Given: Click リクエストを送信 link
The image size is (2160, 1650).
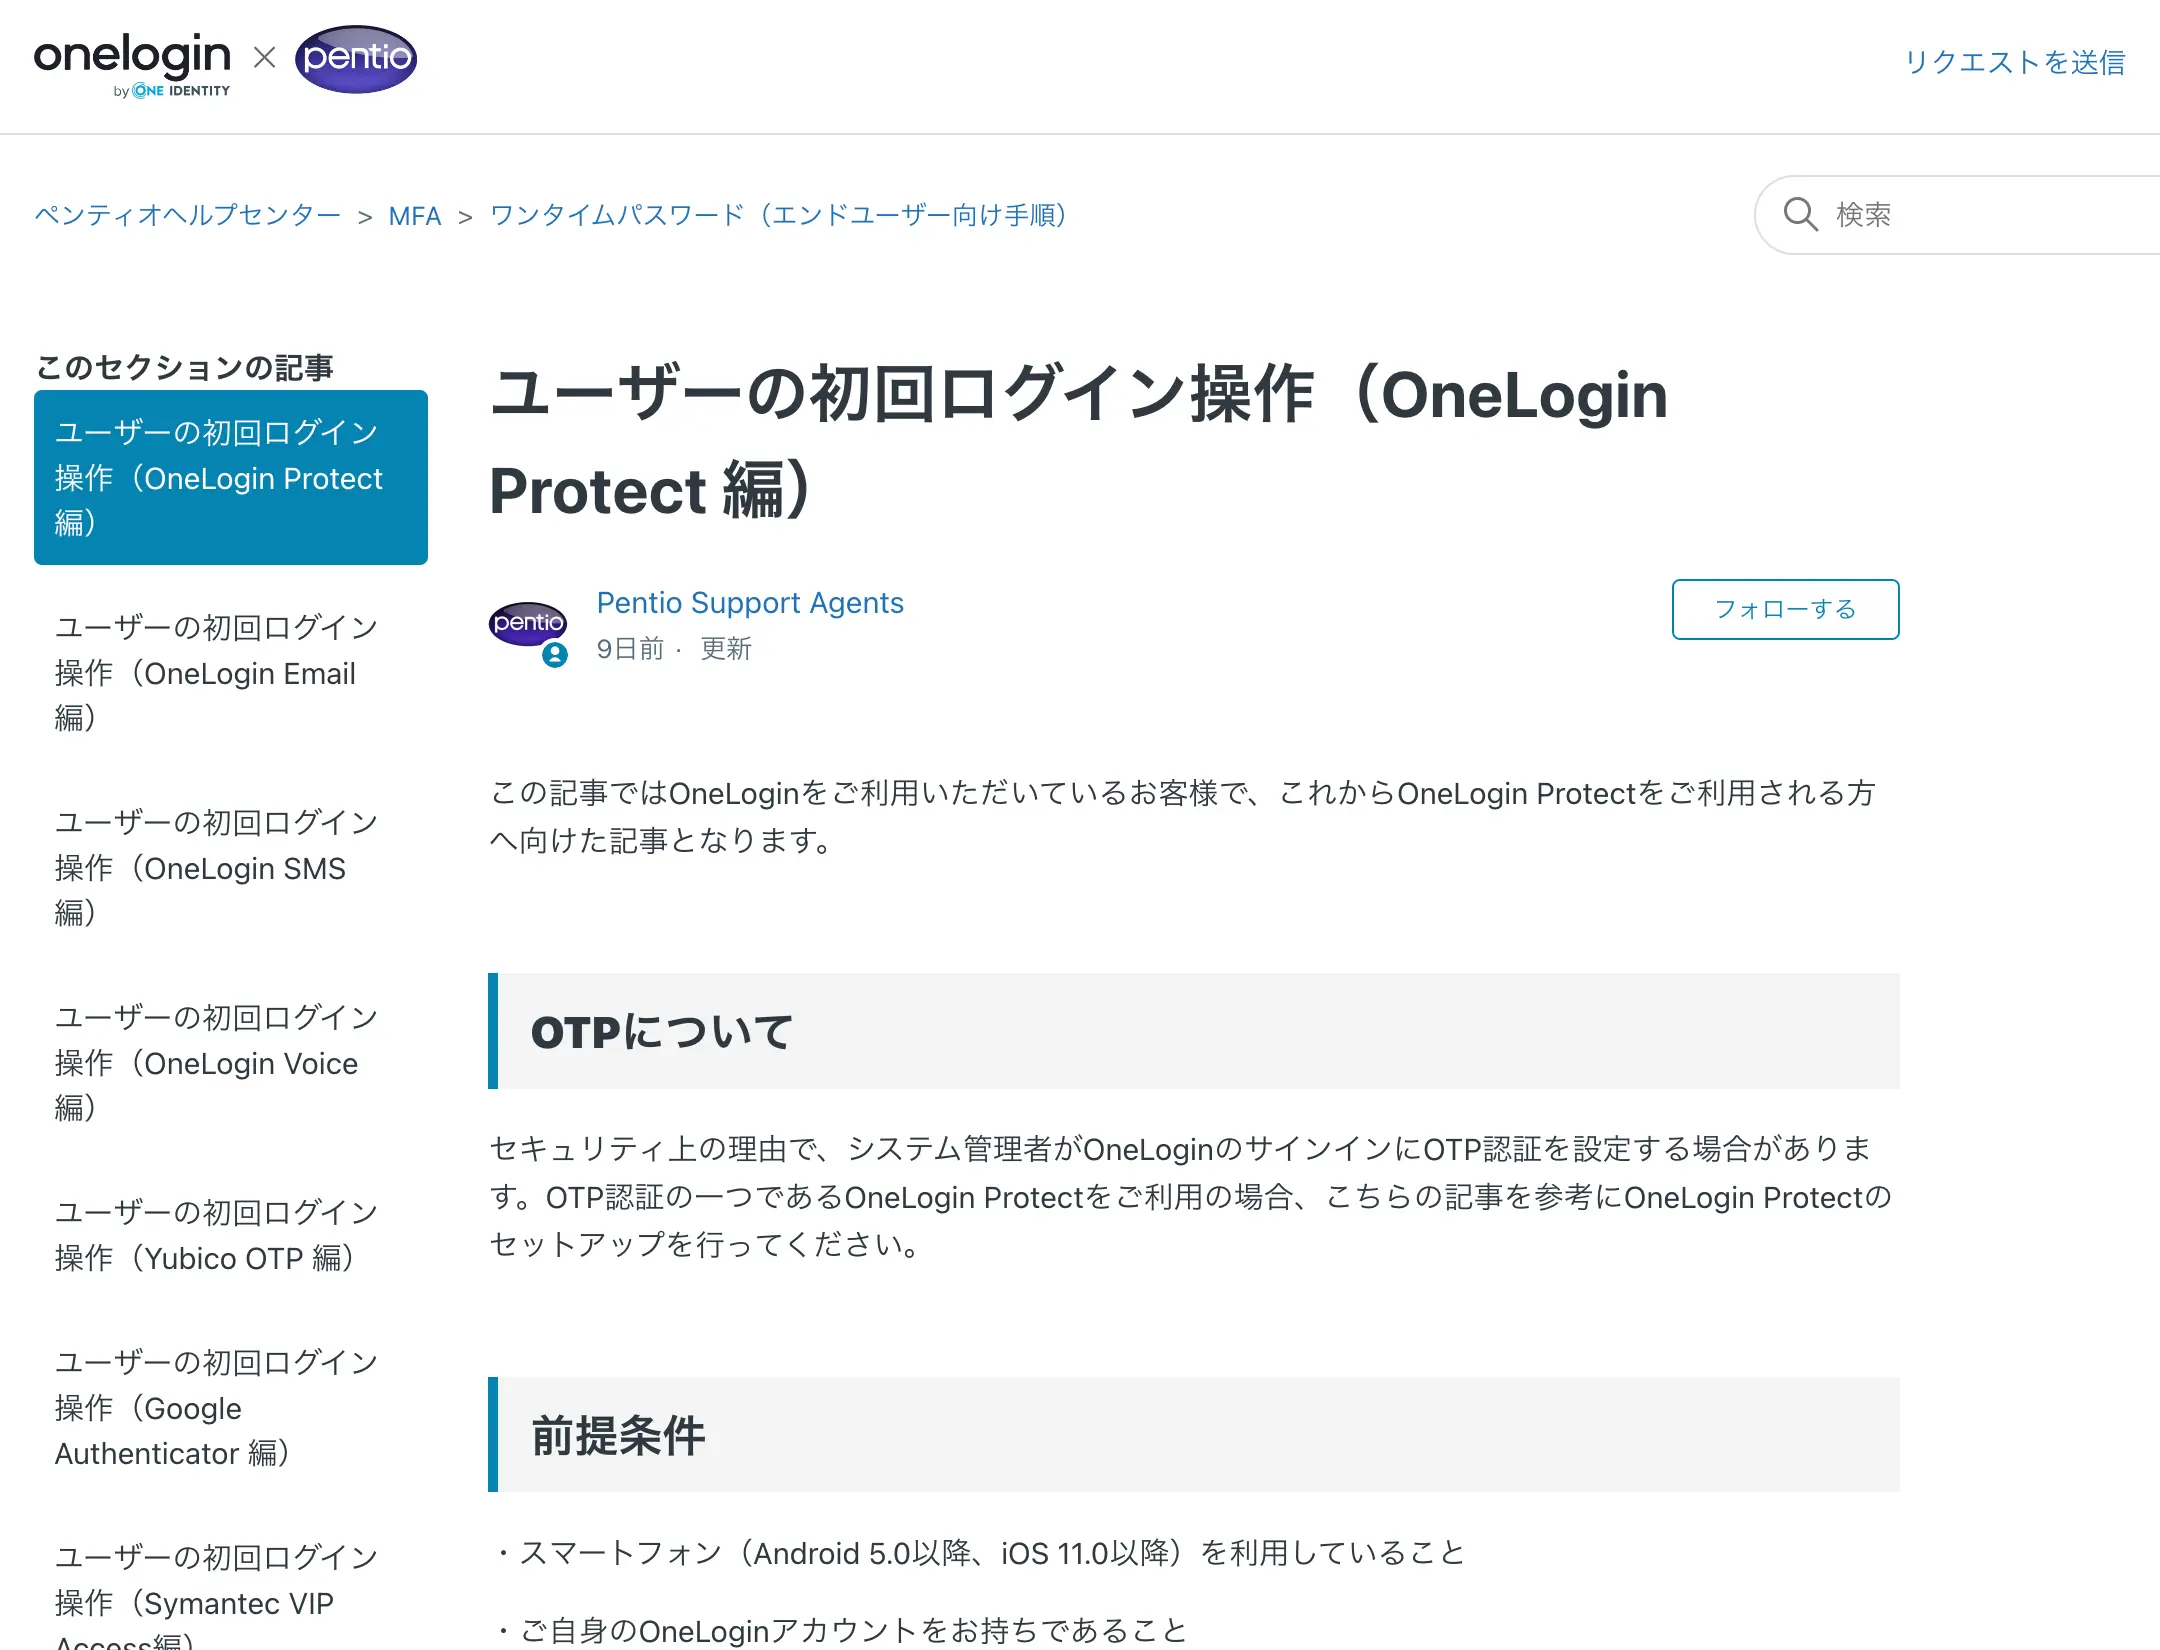Looking at the screenshot, I should coord(2014,62).
